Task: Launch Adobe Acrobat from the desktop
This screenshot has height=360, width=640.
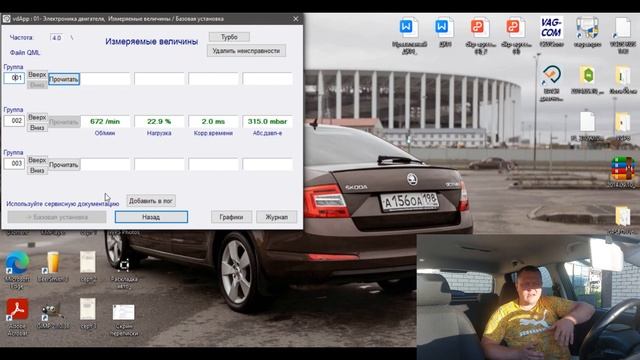Action: (x=17, y=316)
